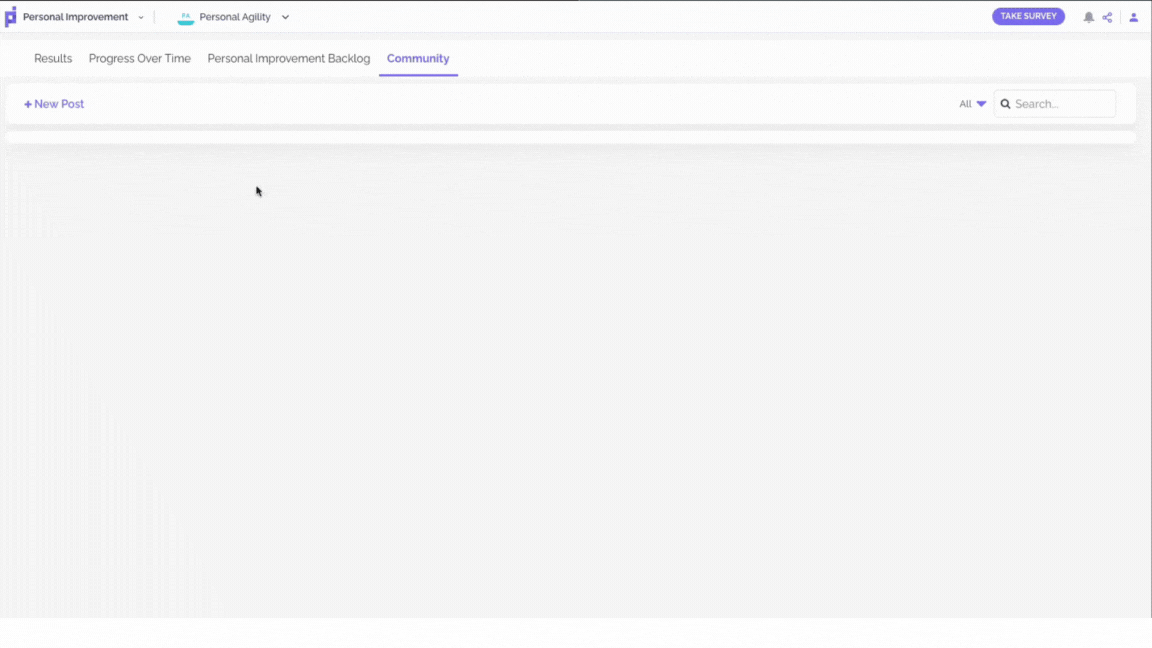1152x648 pixels.
Task: Click the share icon in header
Action: click(x=1107, y=17)
